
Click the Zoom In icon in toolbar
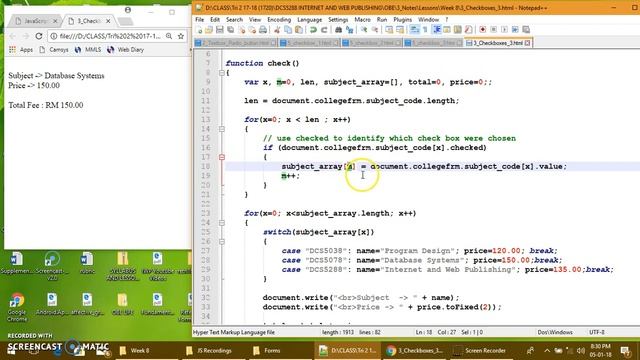(x=364, y=29)
